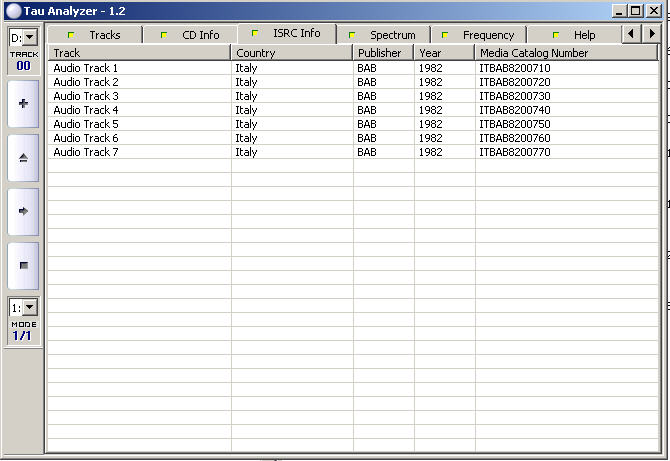This screenshot has width=670, height=461.
Task: Switch to the Spectrum tab
Action: coord(383,35)
